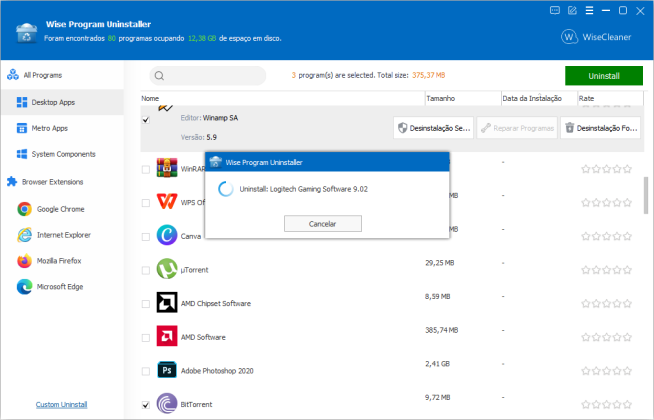654x420 pixels.
Task: Click the vertical scrollbar of program list
Action: click(646, 195)
